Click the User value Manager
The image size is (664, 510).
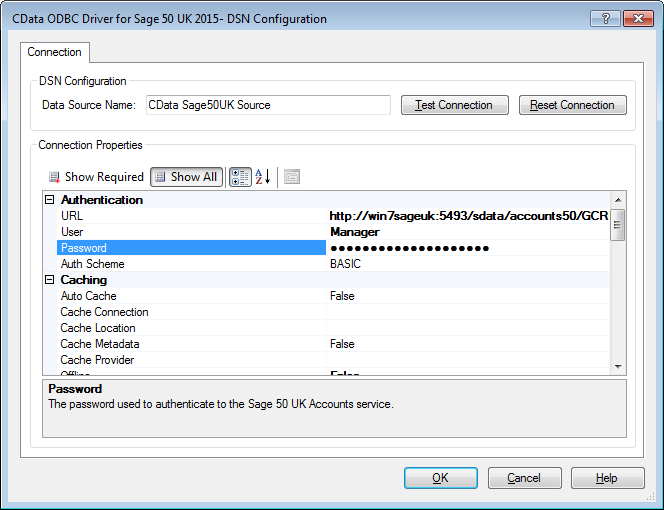(468, 232)
